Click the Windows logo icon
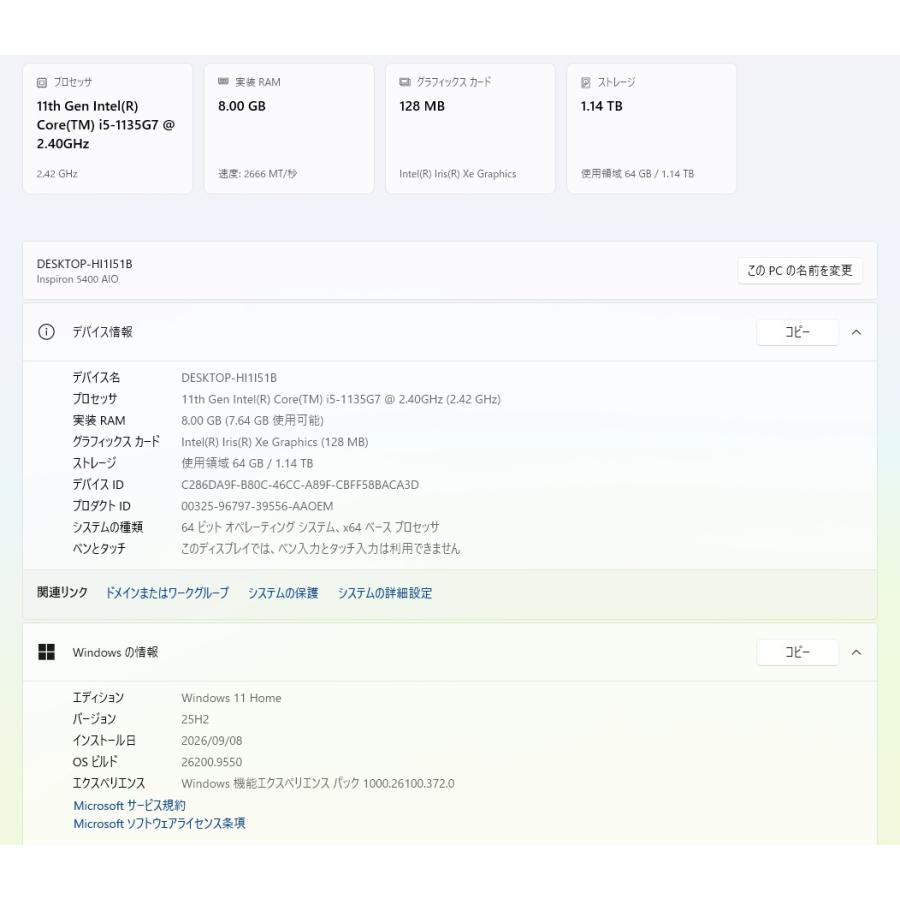 pyautogui.click(x=46, y=652)
